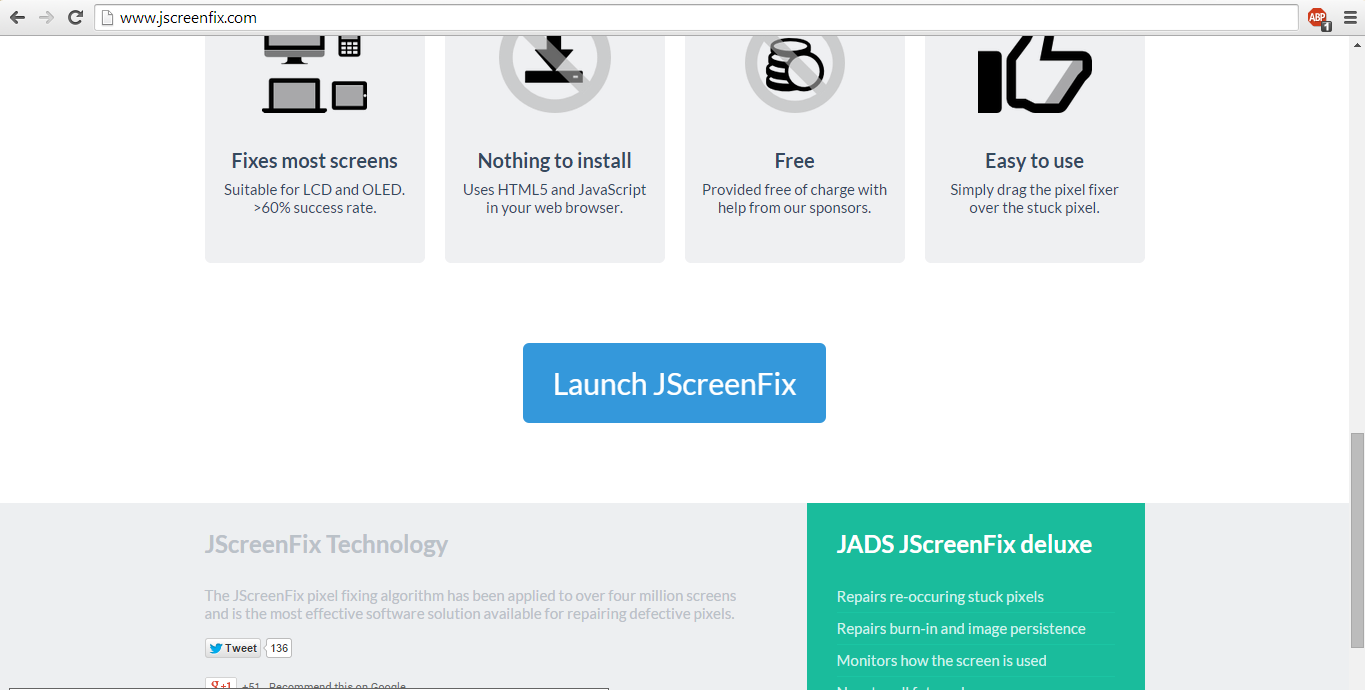1365x690 pixels.
Task: Click the 'Easy to use' heading
Action: [1034, 161]
